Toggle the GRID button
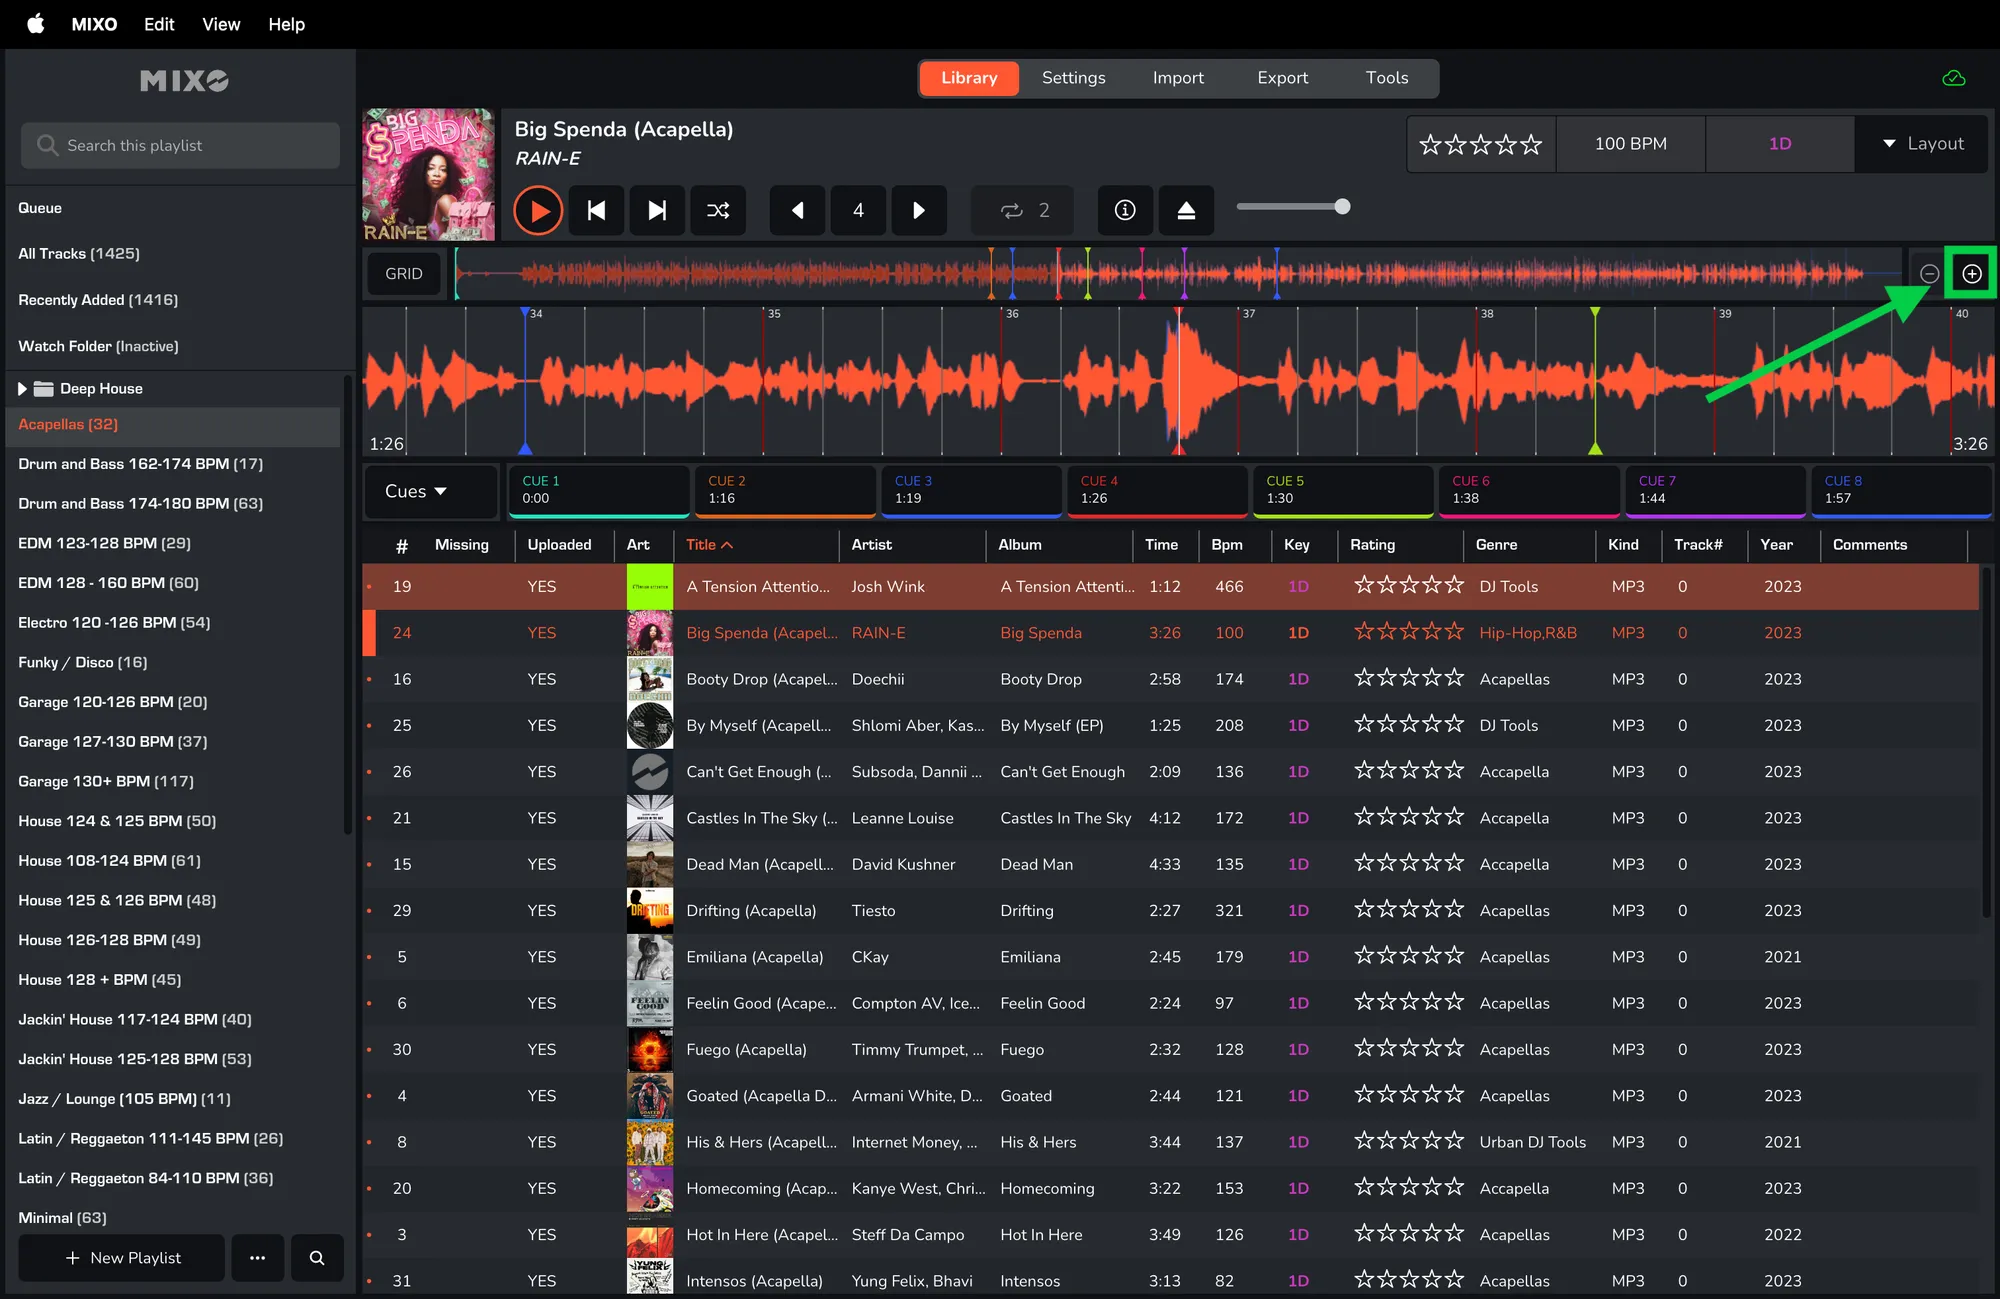The height and width of the screenshot is (1299, 2000). coord(404,273)
